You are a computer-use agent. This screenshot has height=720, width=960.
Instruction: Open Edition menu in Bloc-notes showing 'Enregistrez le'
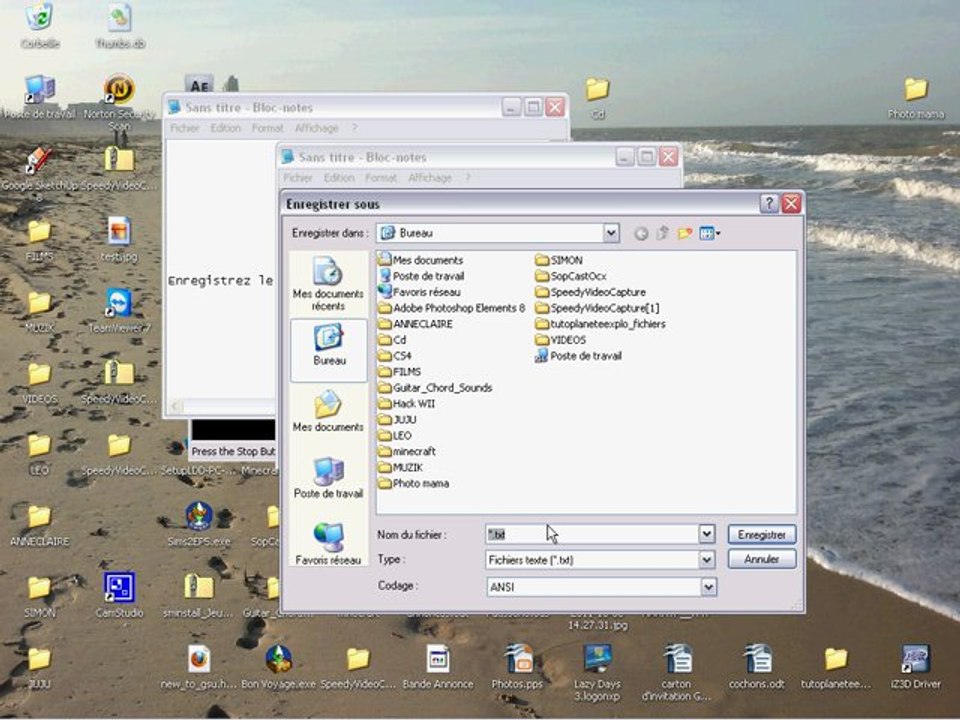click(225, 128)
